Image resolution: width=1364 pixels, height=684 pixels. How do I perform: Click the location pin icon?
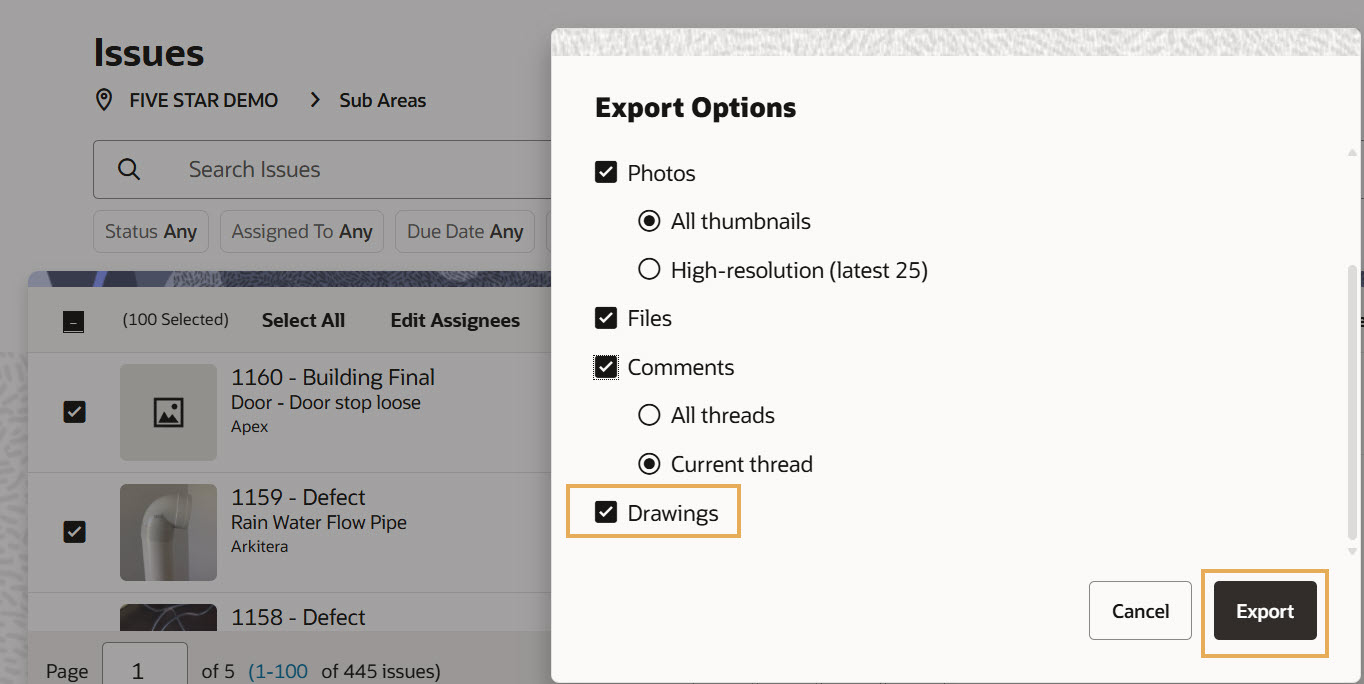point(103,100)
